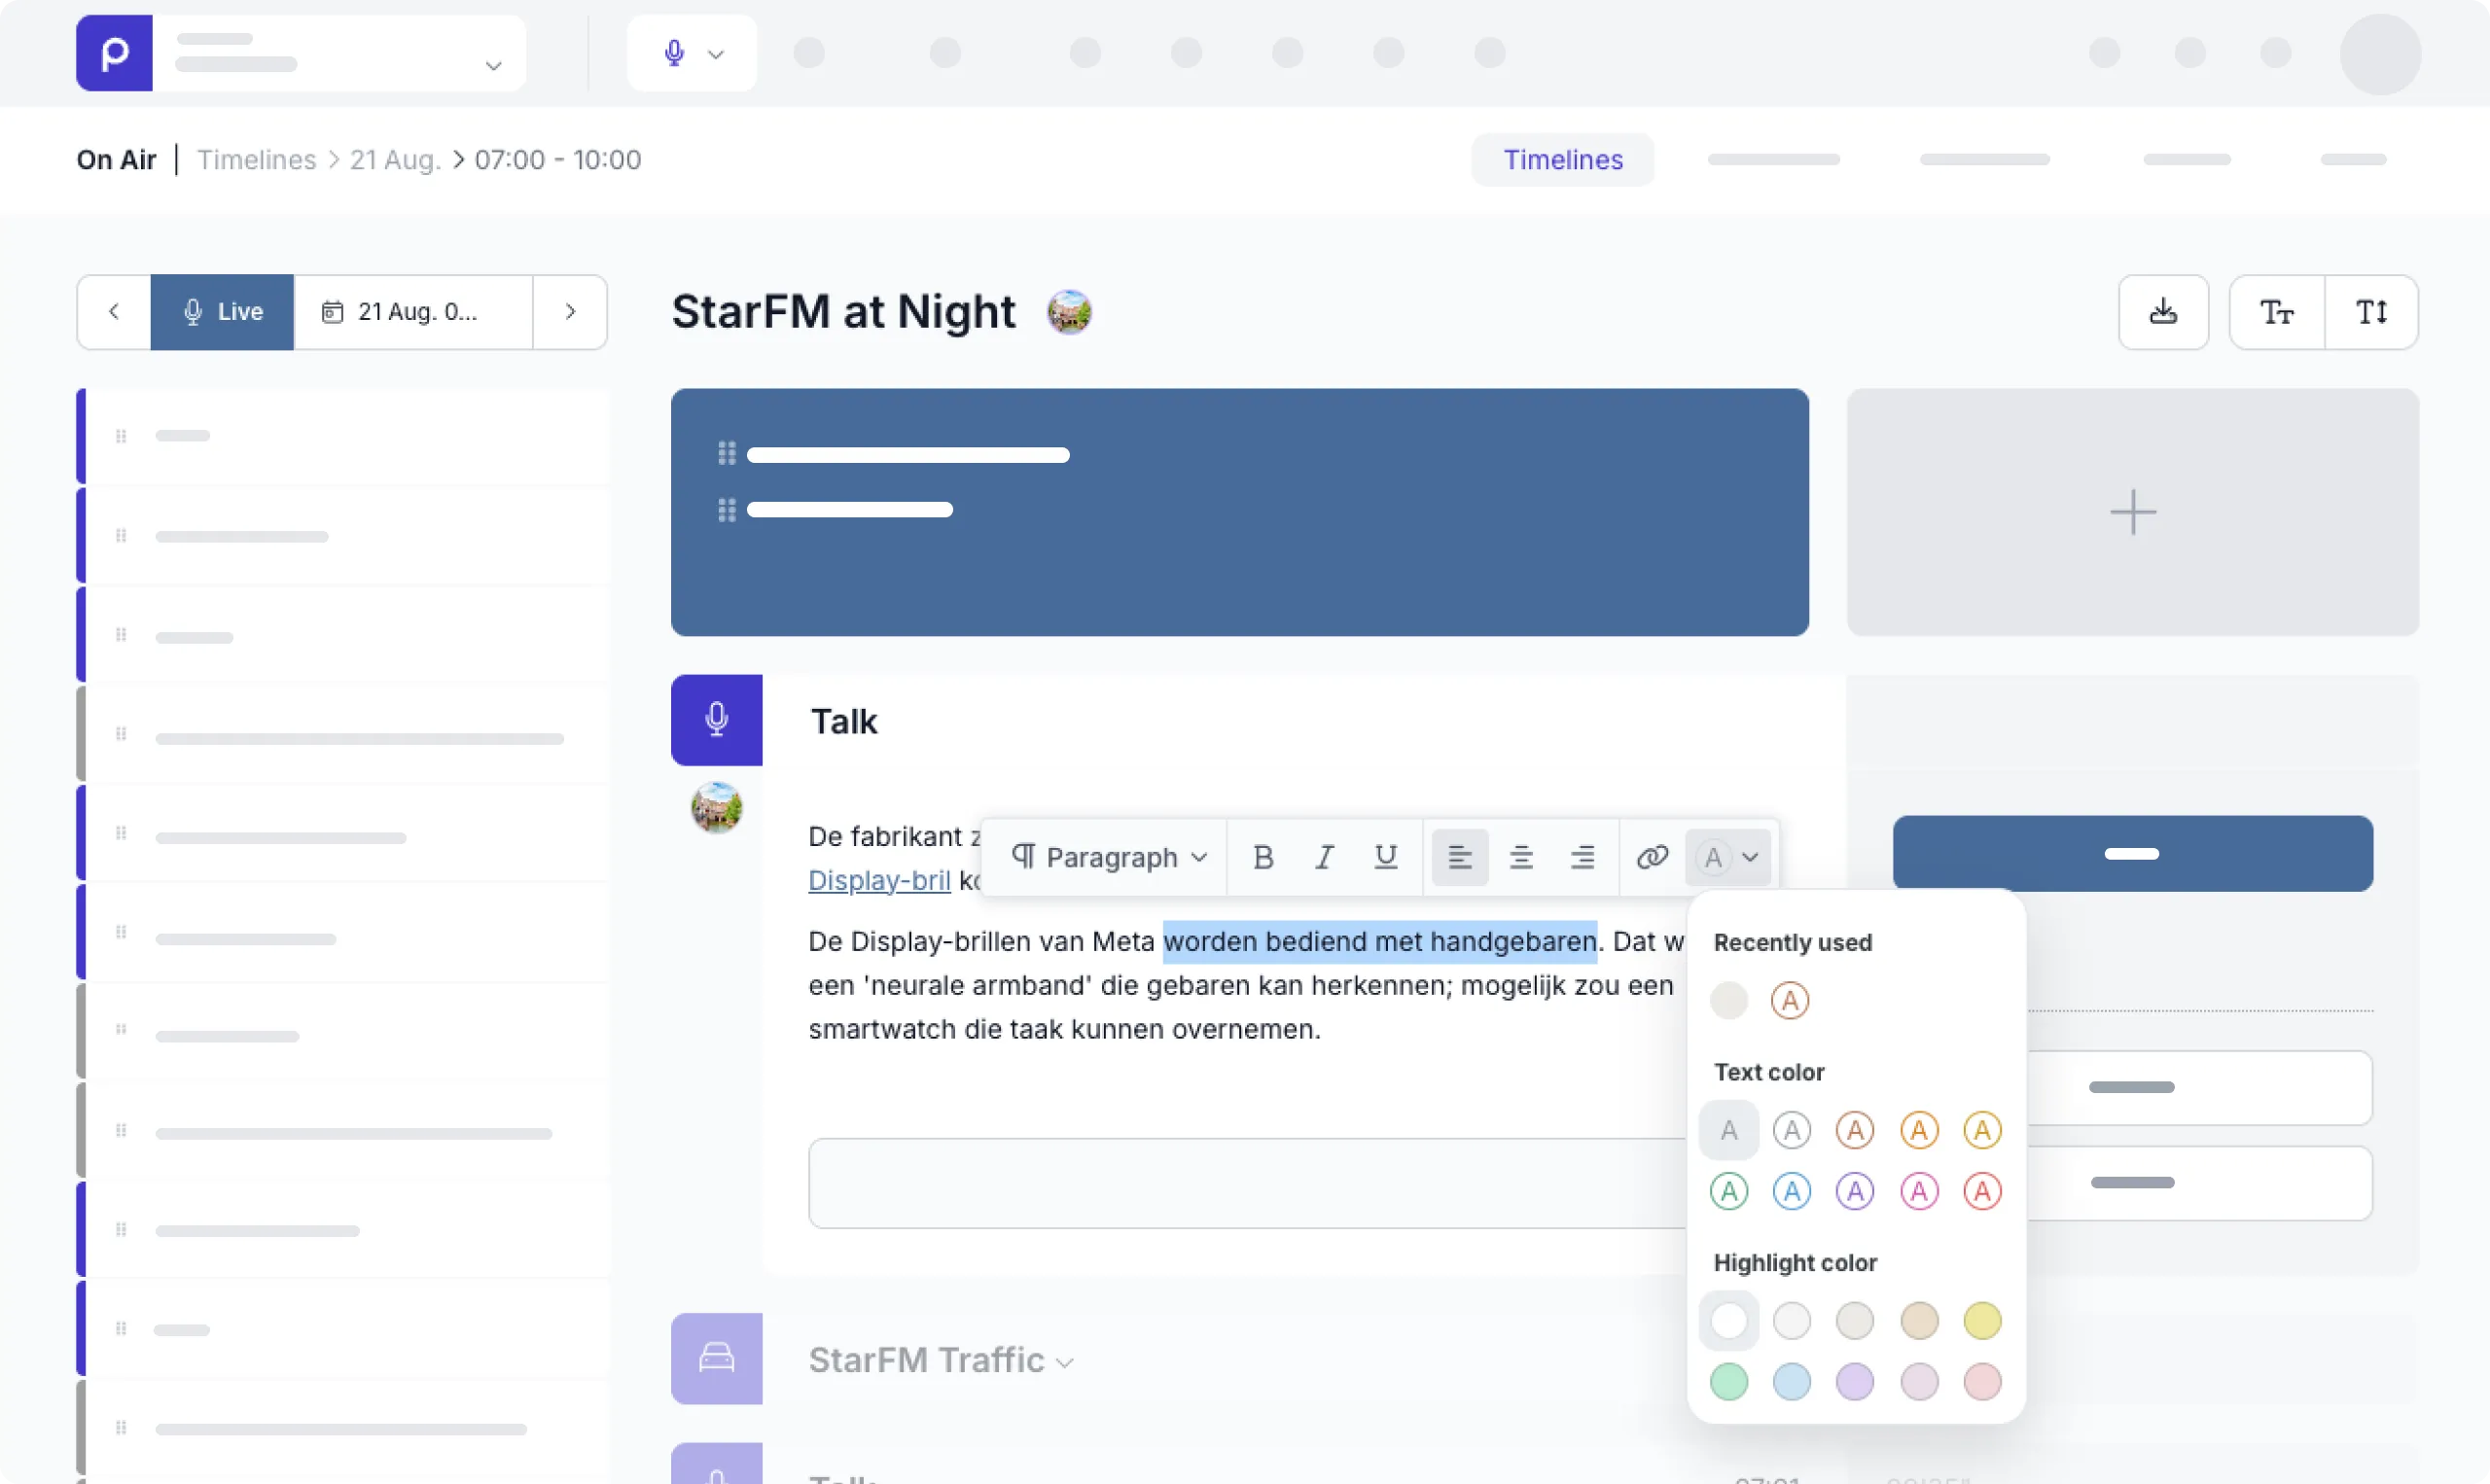Click 07:00 - 10:00 breadcrumb item
Viewport: 2490px width, 1484px height.
click(557, 160)
